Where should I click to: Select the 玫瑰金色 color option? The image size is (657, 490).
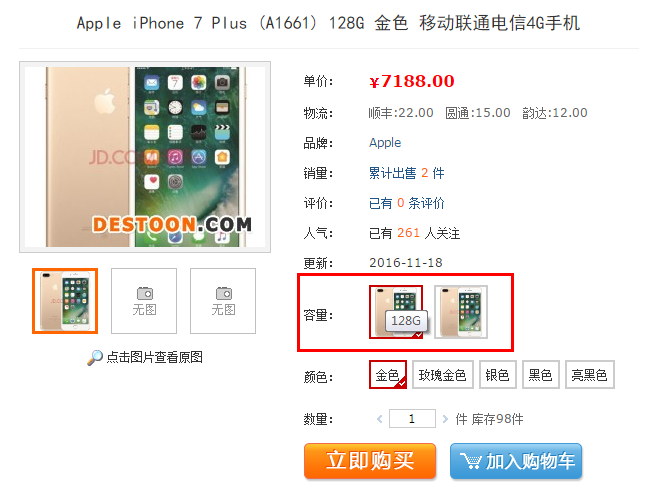point(442,375)
